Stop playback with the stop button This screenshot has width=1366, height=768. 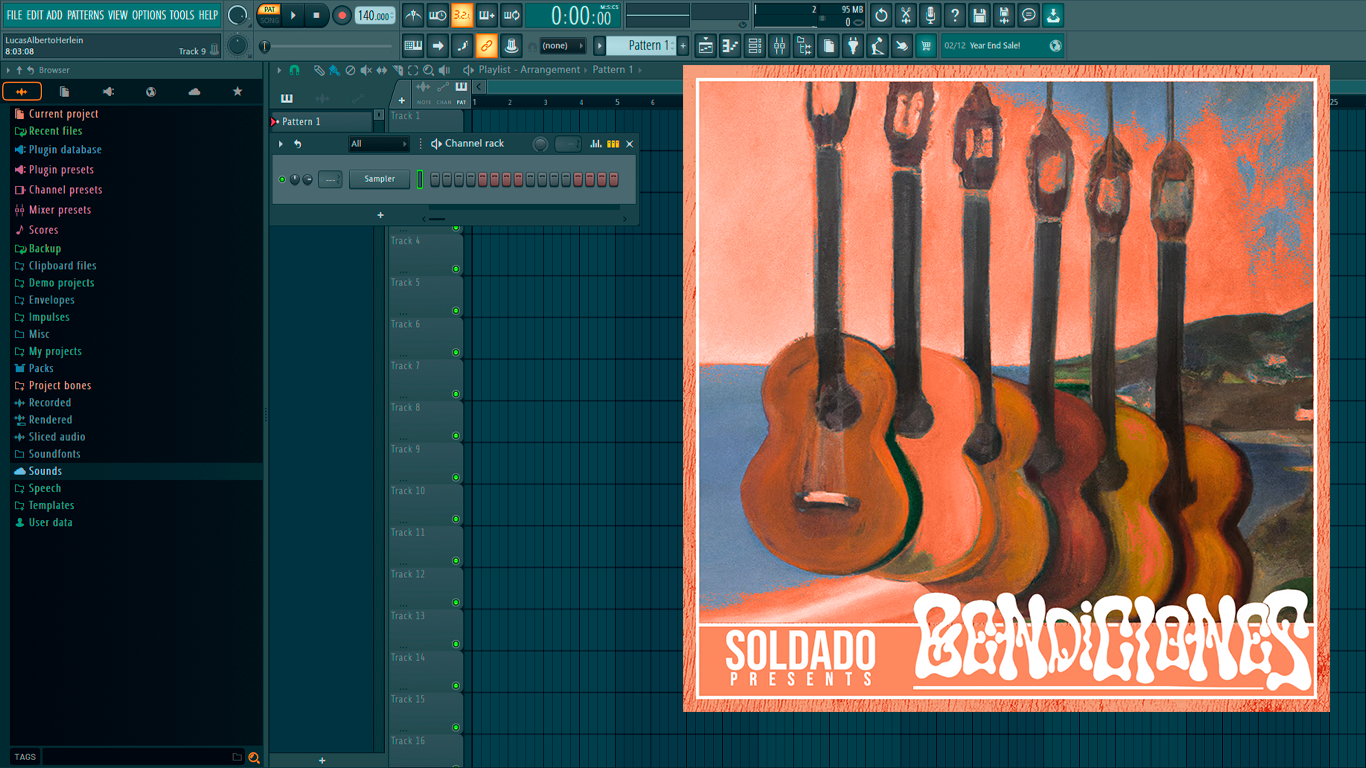tap(316, 15)
